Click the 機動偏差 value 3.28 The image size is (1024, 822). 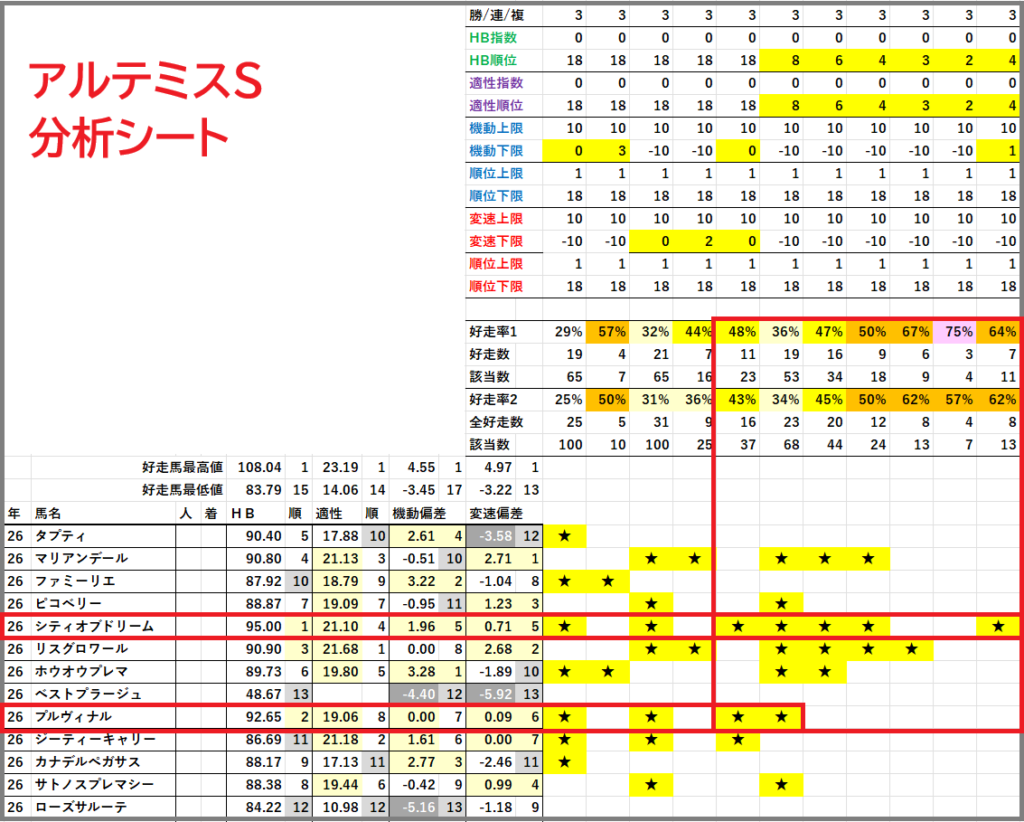(414, 671)
